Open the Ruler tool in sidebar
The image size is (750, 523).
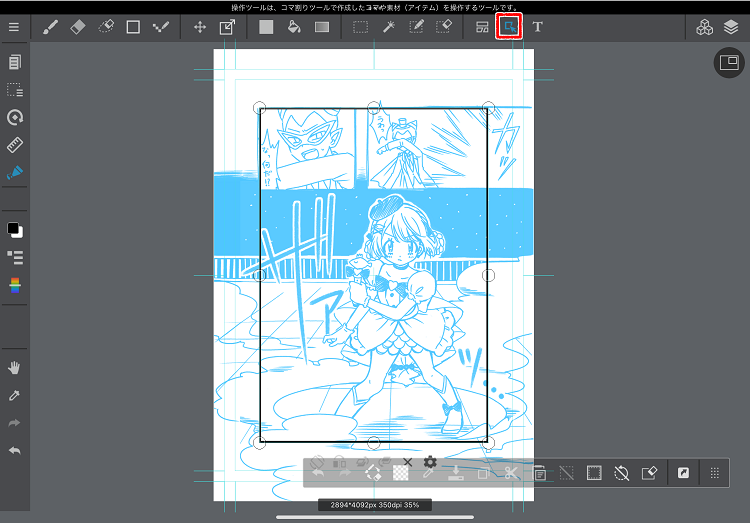point(15,145)
